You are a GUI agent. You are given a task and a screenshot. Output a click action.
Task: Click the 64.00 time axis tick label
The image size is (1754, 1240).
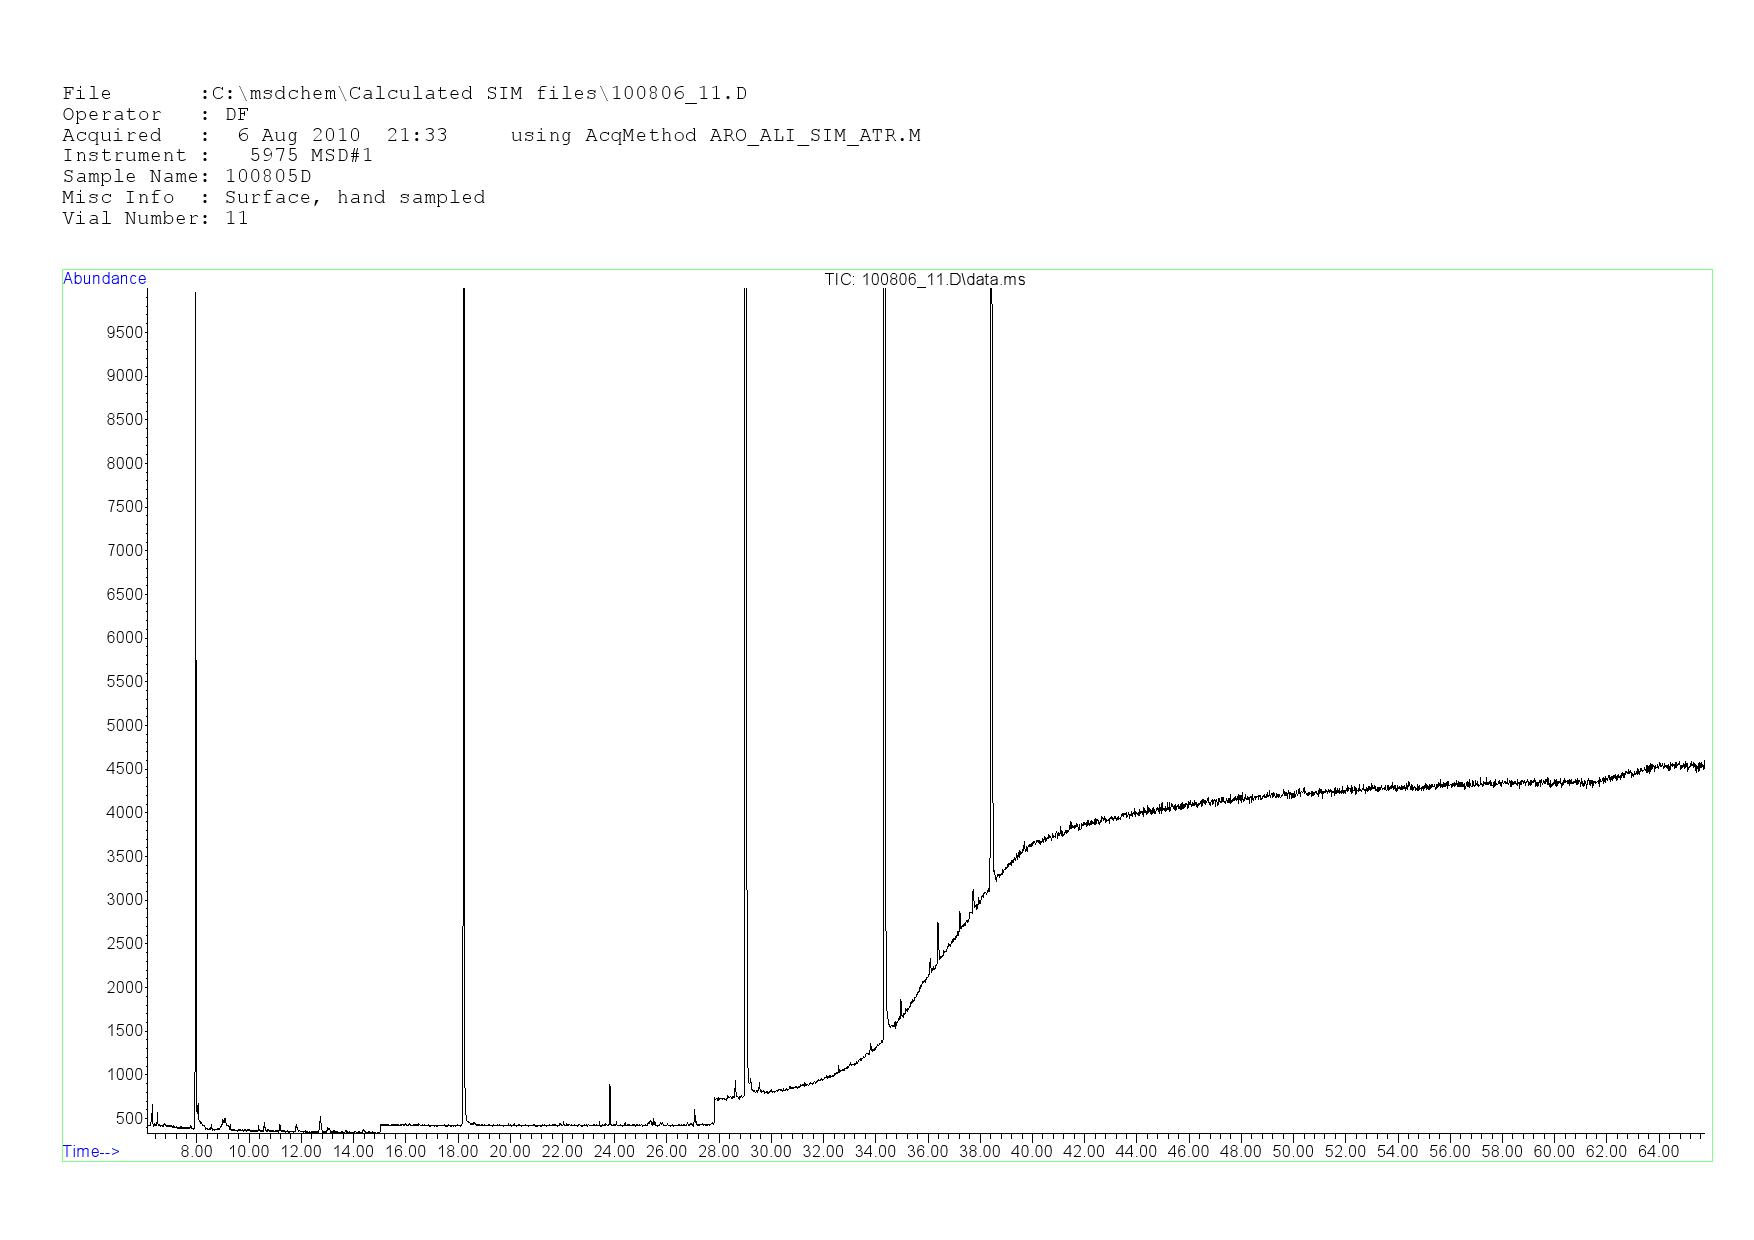(x=1657, y=1152)
